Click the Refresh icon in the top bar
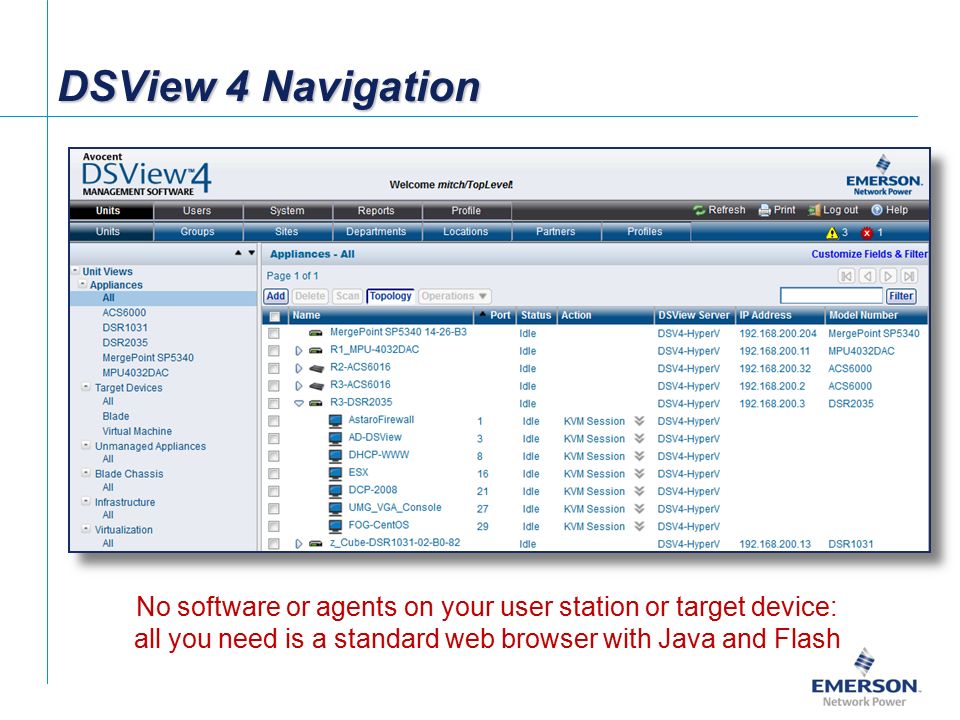This screenshot has height=720, width=960. click(x=699, y=210)
